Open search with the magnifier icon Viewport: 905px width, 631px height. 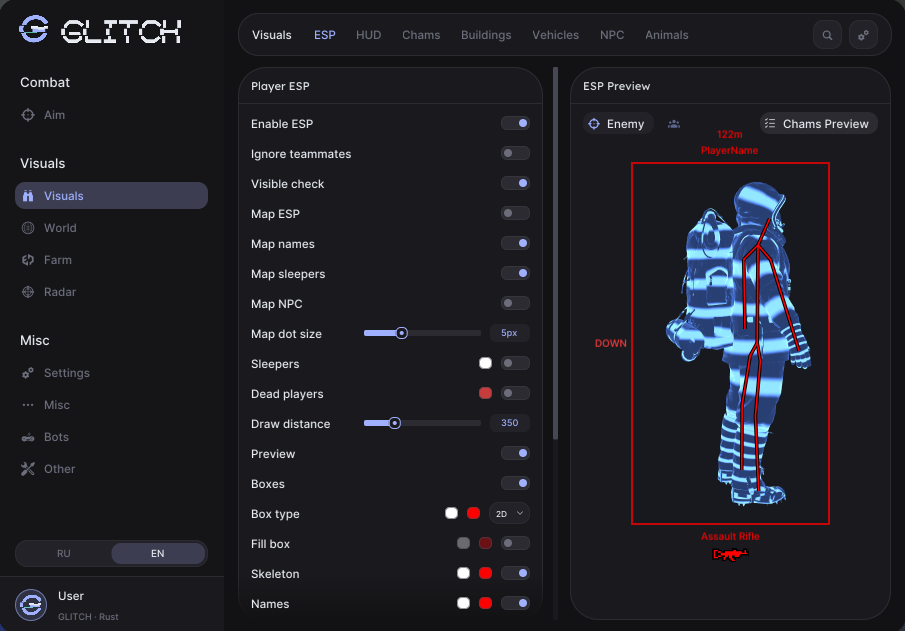click(x=827, y=35)
